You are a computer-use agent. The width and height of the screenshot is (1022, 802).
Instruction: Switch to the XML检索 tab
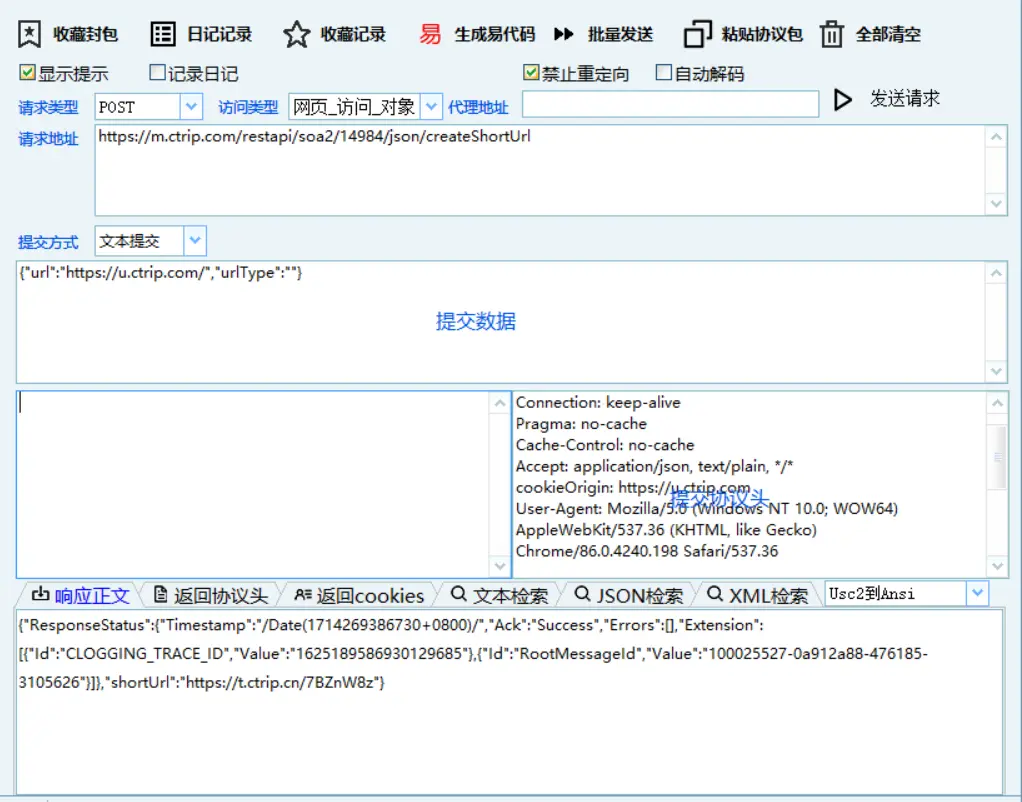coord(757,595)
